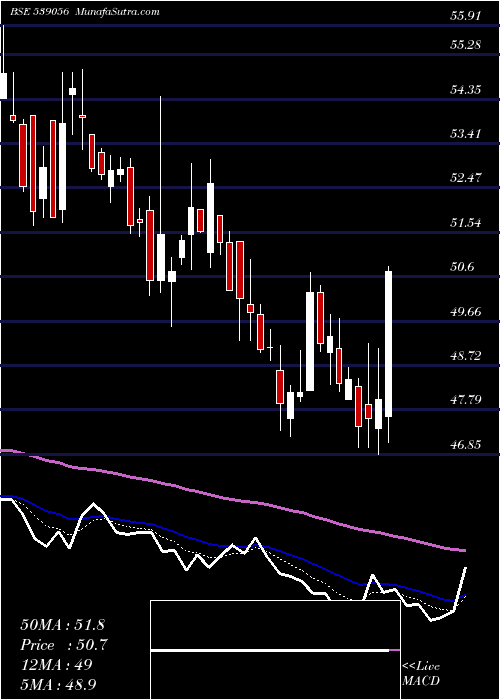Click the 53.41 price axis label
Viewport: 500px width, 700px height.
pos(466,134)
